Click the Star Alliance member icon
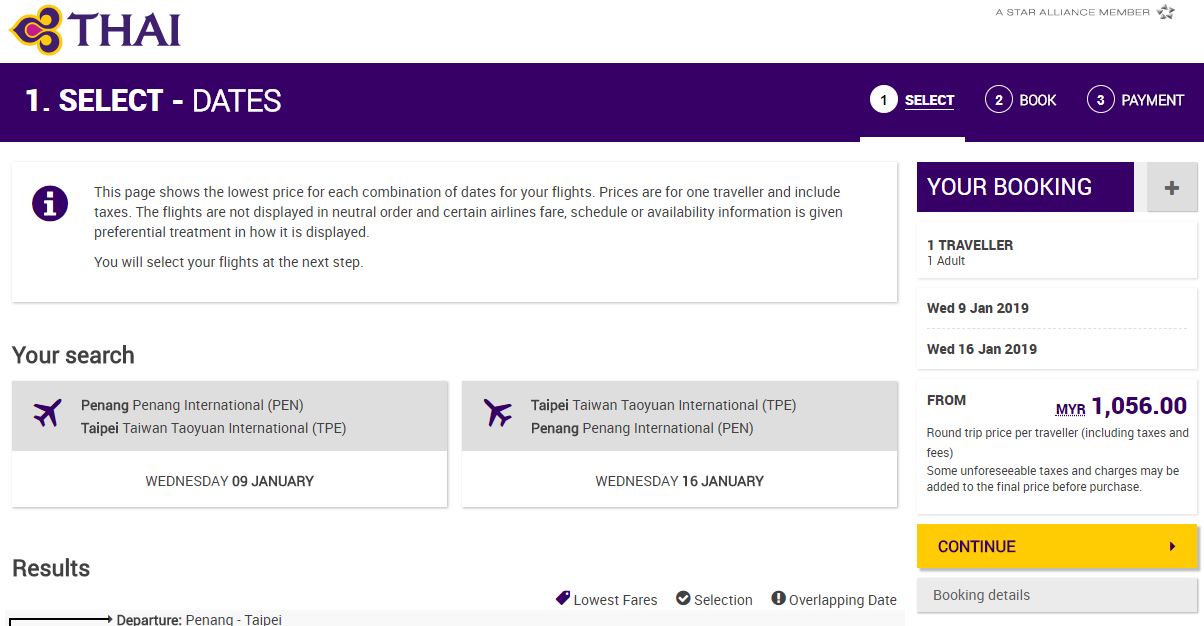1204x626 pixels. [1166, 12]
